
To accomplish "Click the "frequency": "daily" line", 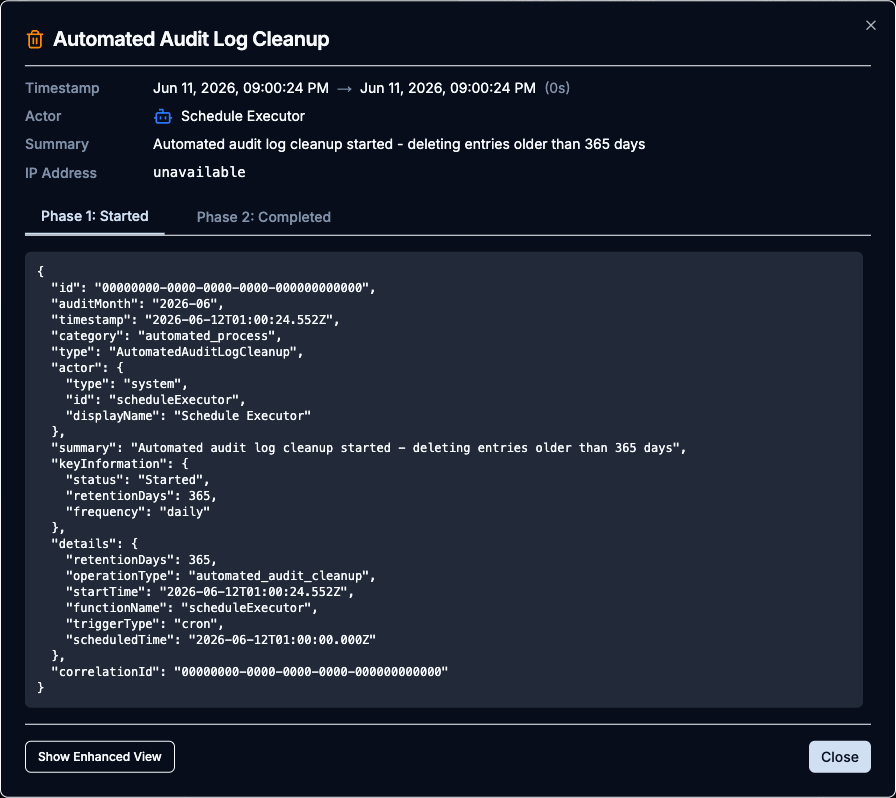I will click(x=138, y=512).
